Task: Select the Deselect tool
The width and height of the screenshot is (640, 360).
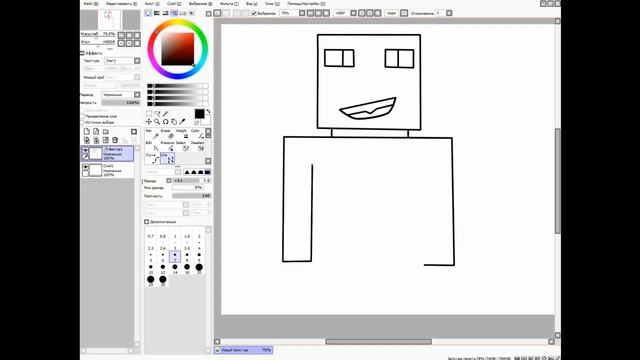Action: coord(197,146)
